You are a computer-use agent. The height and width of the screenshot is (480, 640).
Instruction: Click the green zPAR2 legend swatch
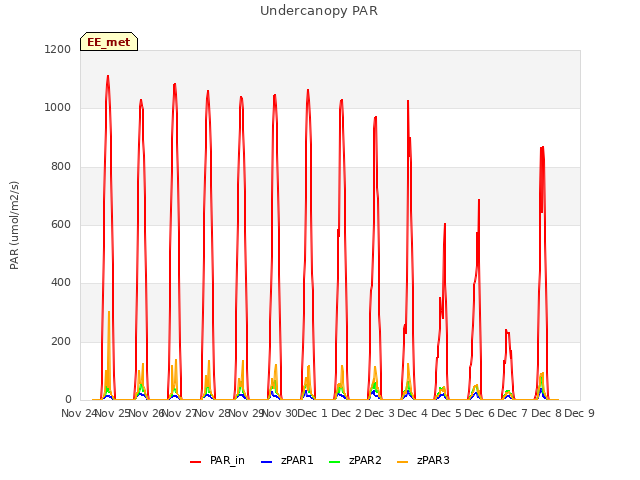[x=335, y=462]
